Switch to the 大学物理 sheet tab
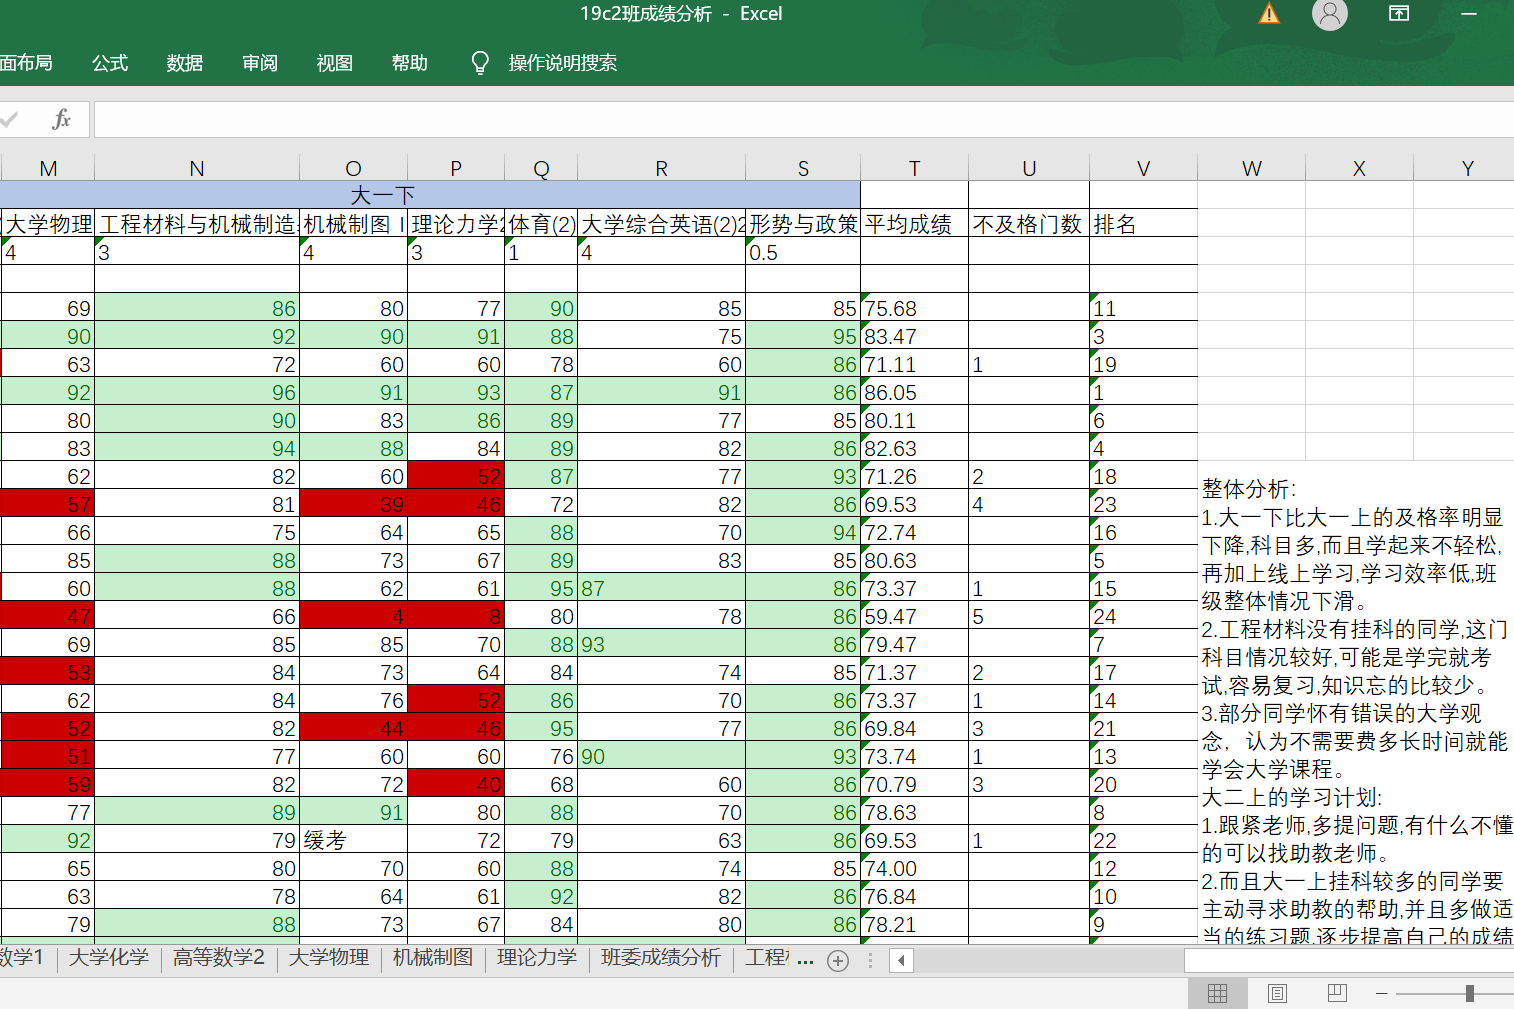This screenshot has height=1009, width=1514. (329, 958)
